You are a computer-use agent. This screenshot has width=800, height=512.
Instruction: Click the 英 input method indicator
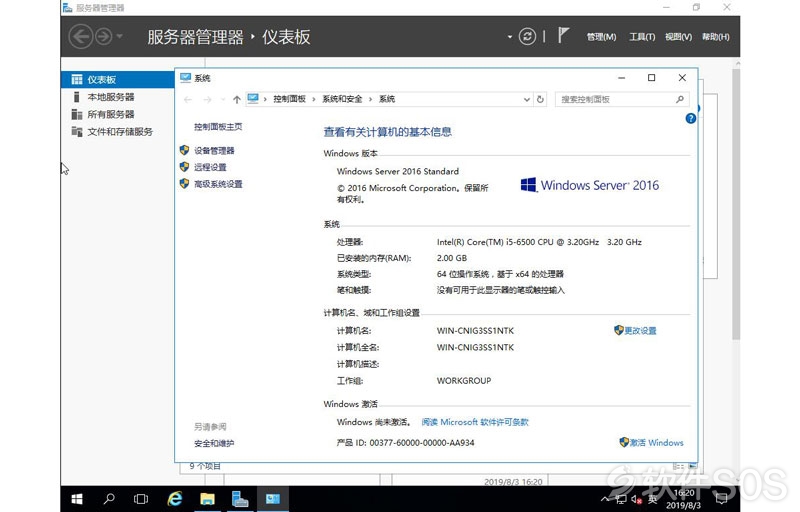click(x=652, y=499)
